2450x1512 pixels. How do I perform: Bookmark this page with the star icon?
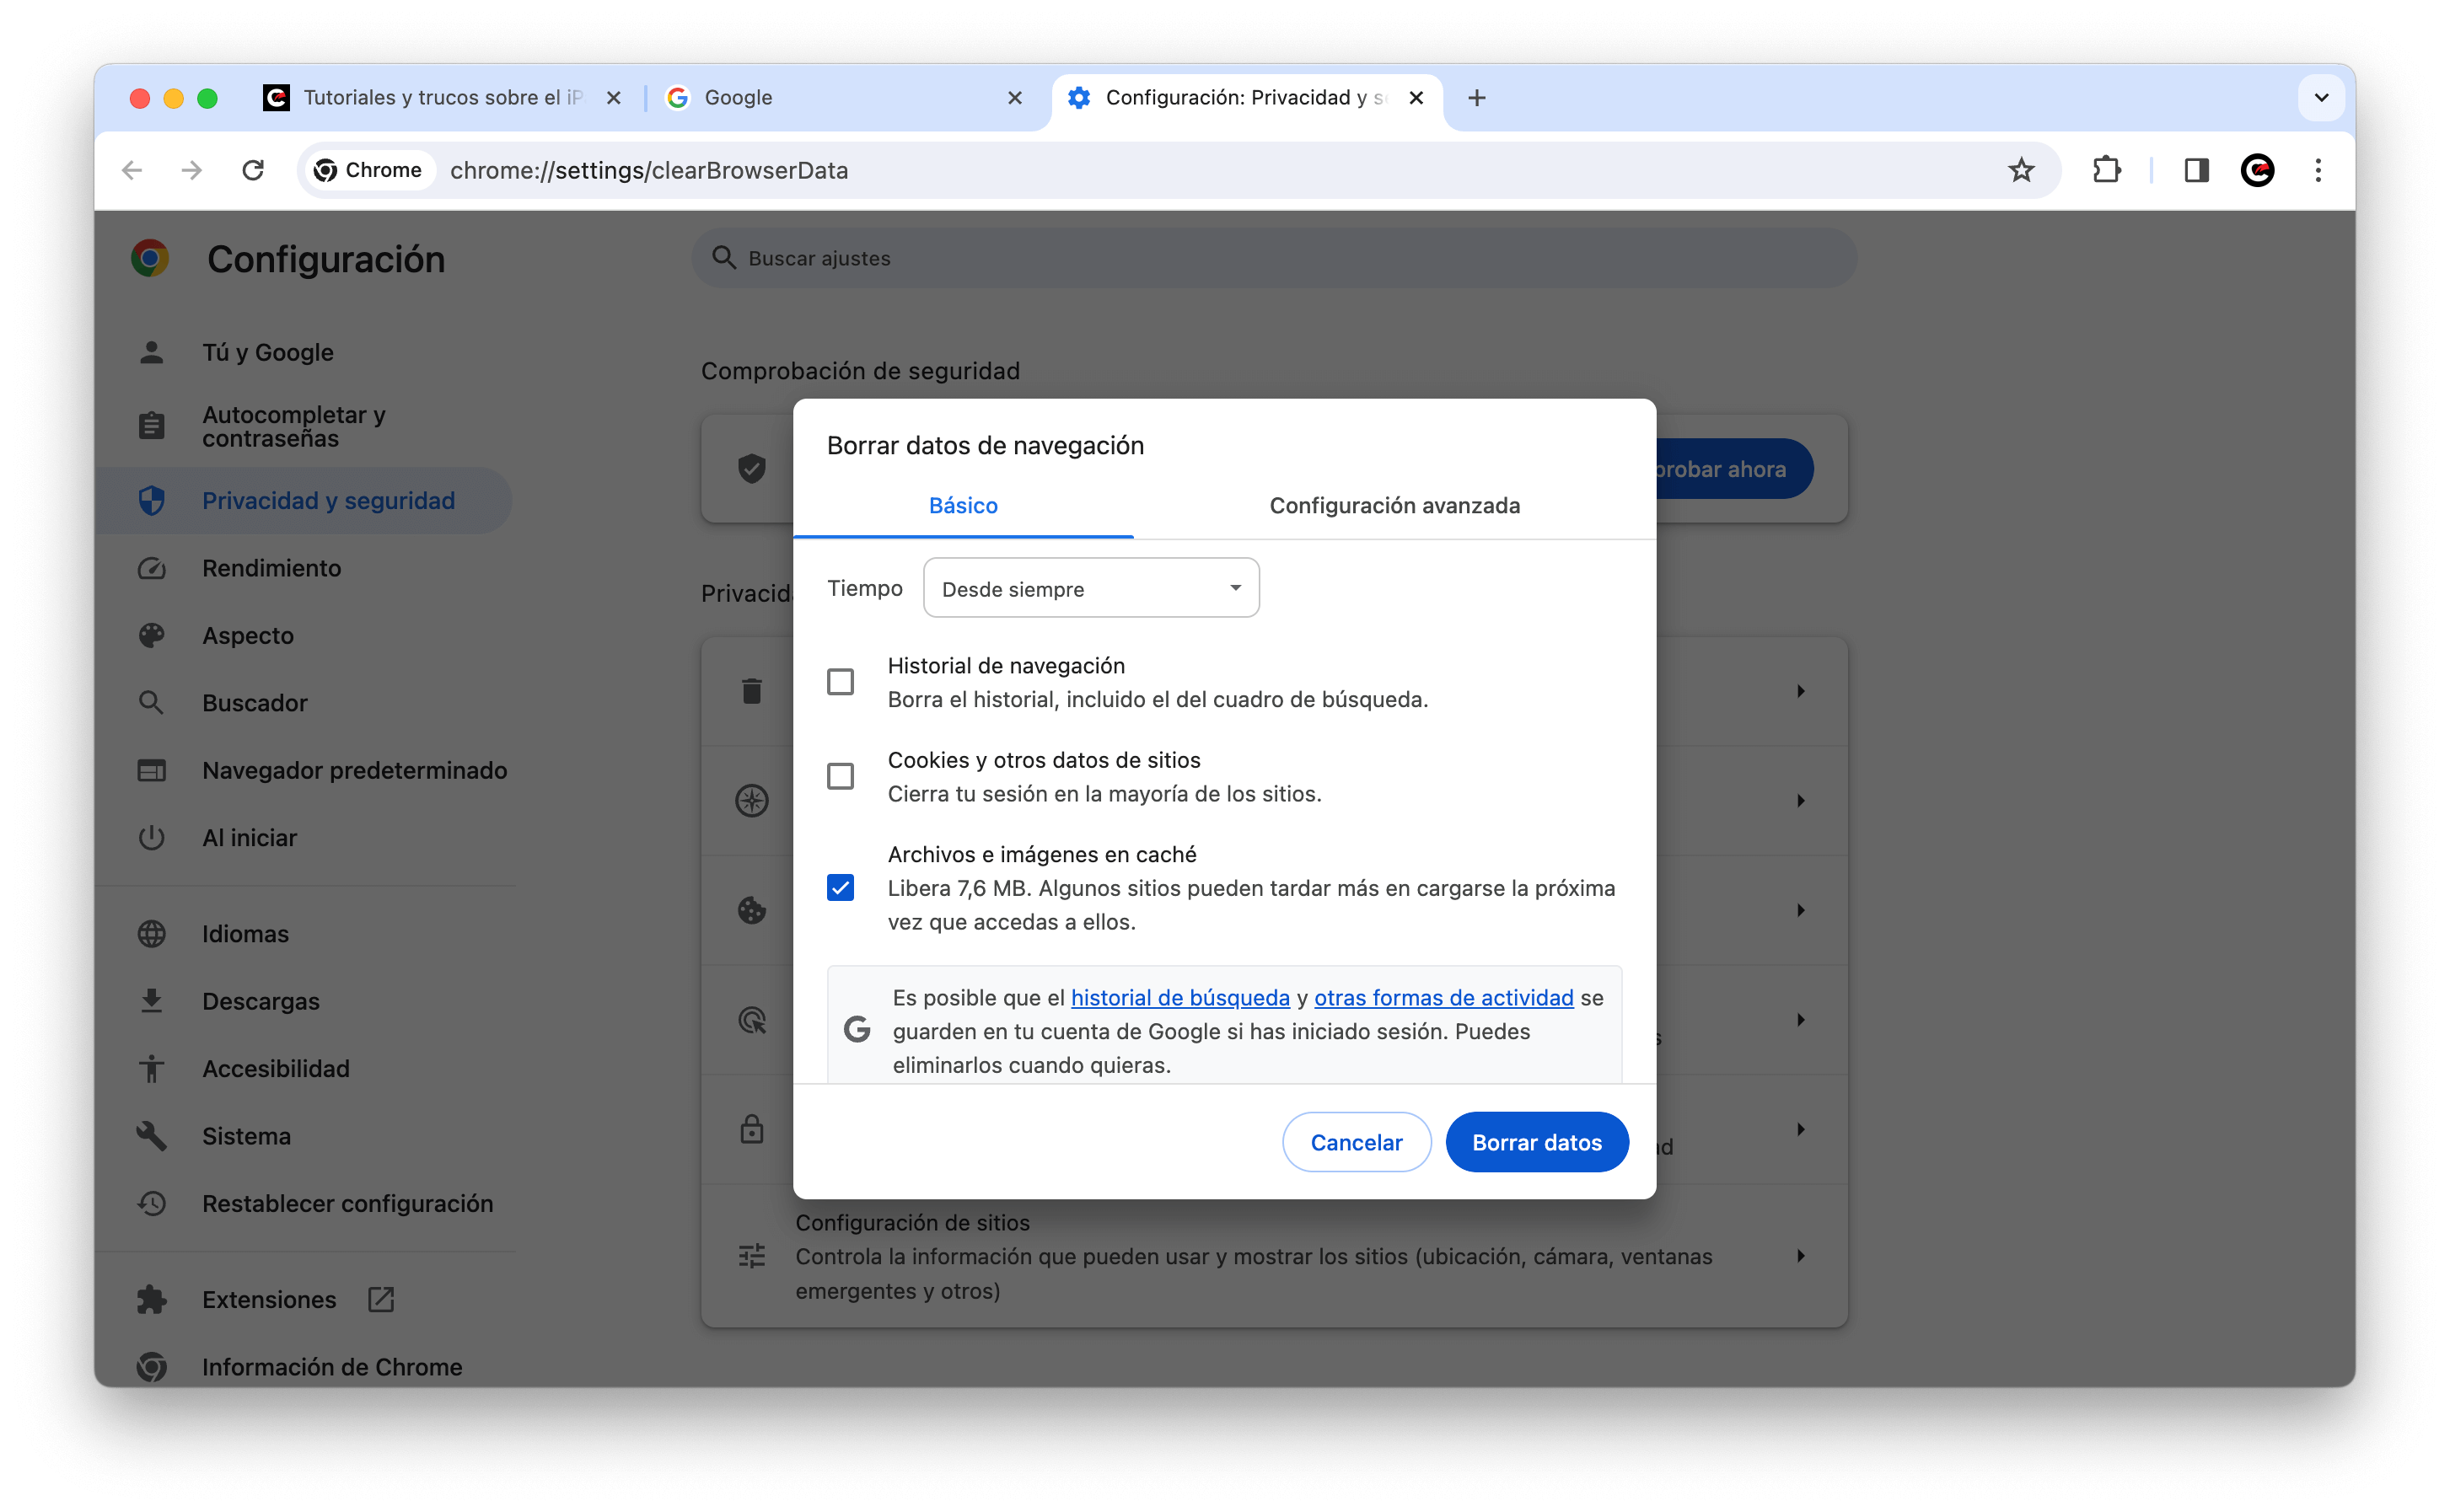pos(2022,170)
